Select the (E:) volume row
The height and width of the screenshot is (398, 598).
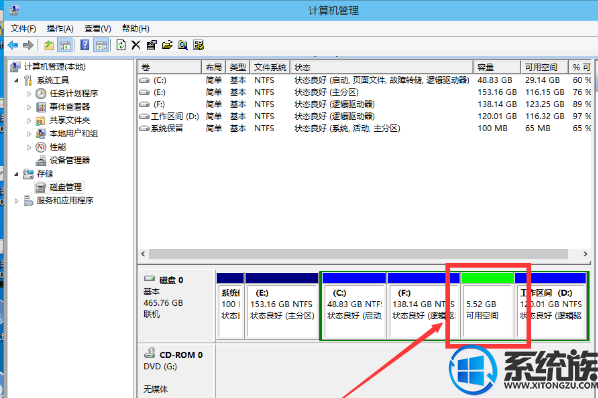364,92
